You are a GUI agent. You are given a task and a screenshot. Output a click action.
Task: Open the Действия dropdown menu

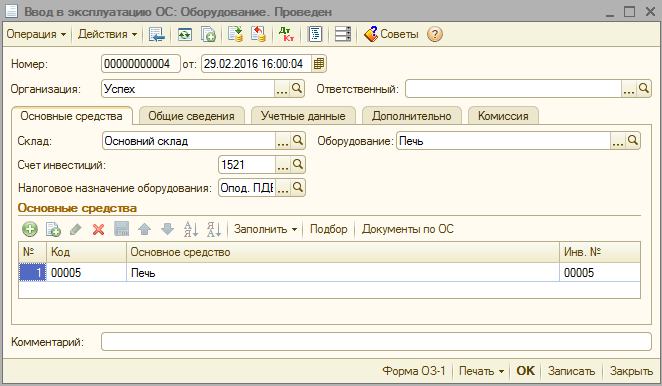click(x=108, y=34)
